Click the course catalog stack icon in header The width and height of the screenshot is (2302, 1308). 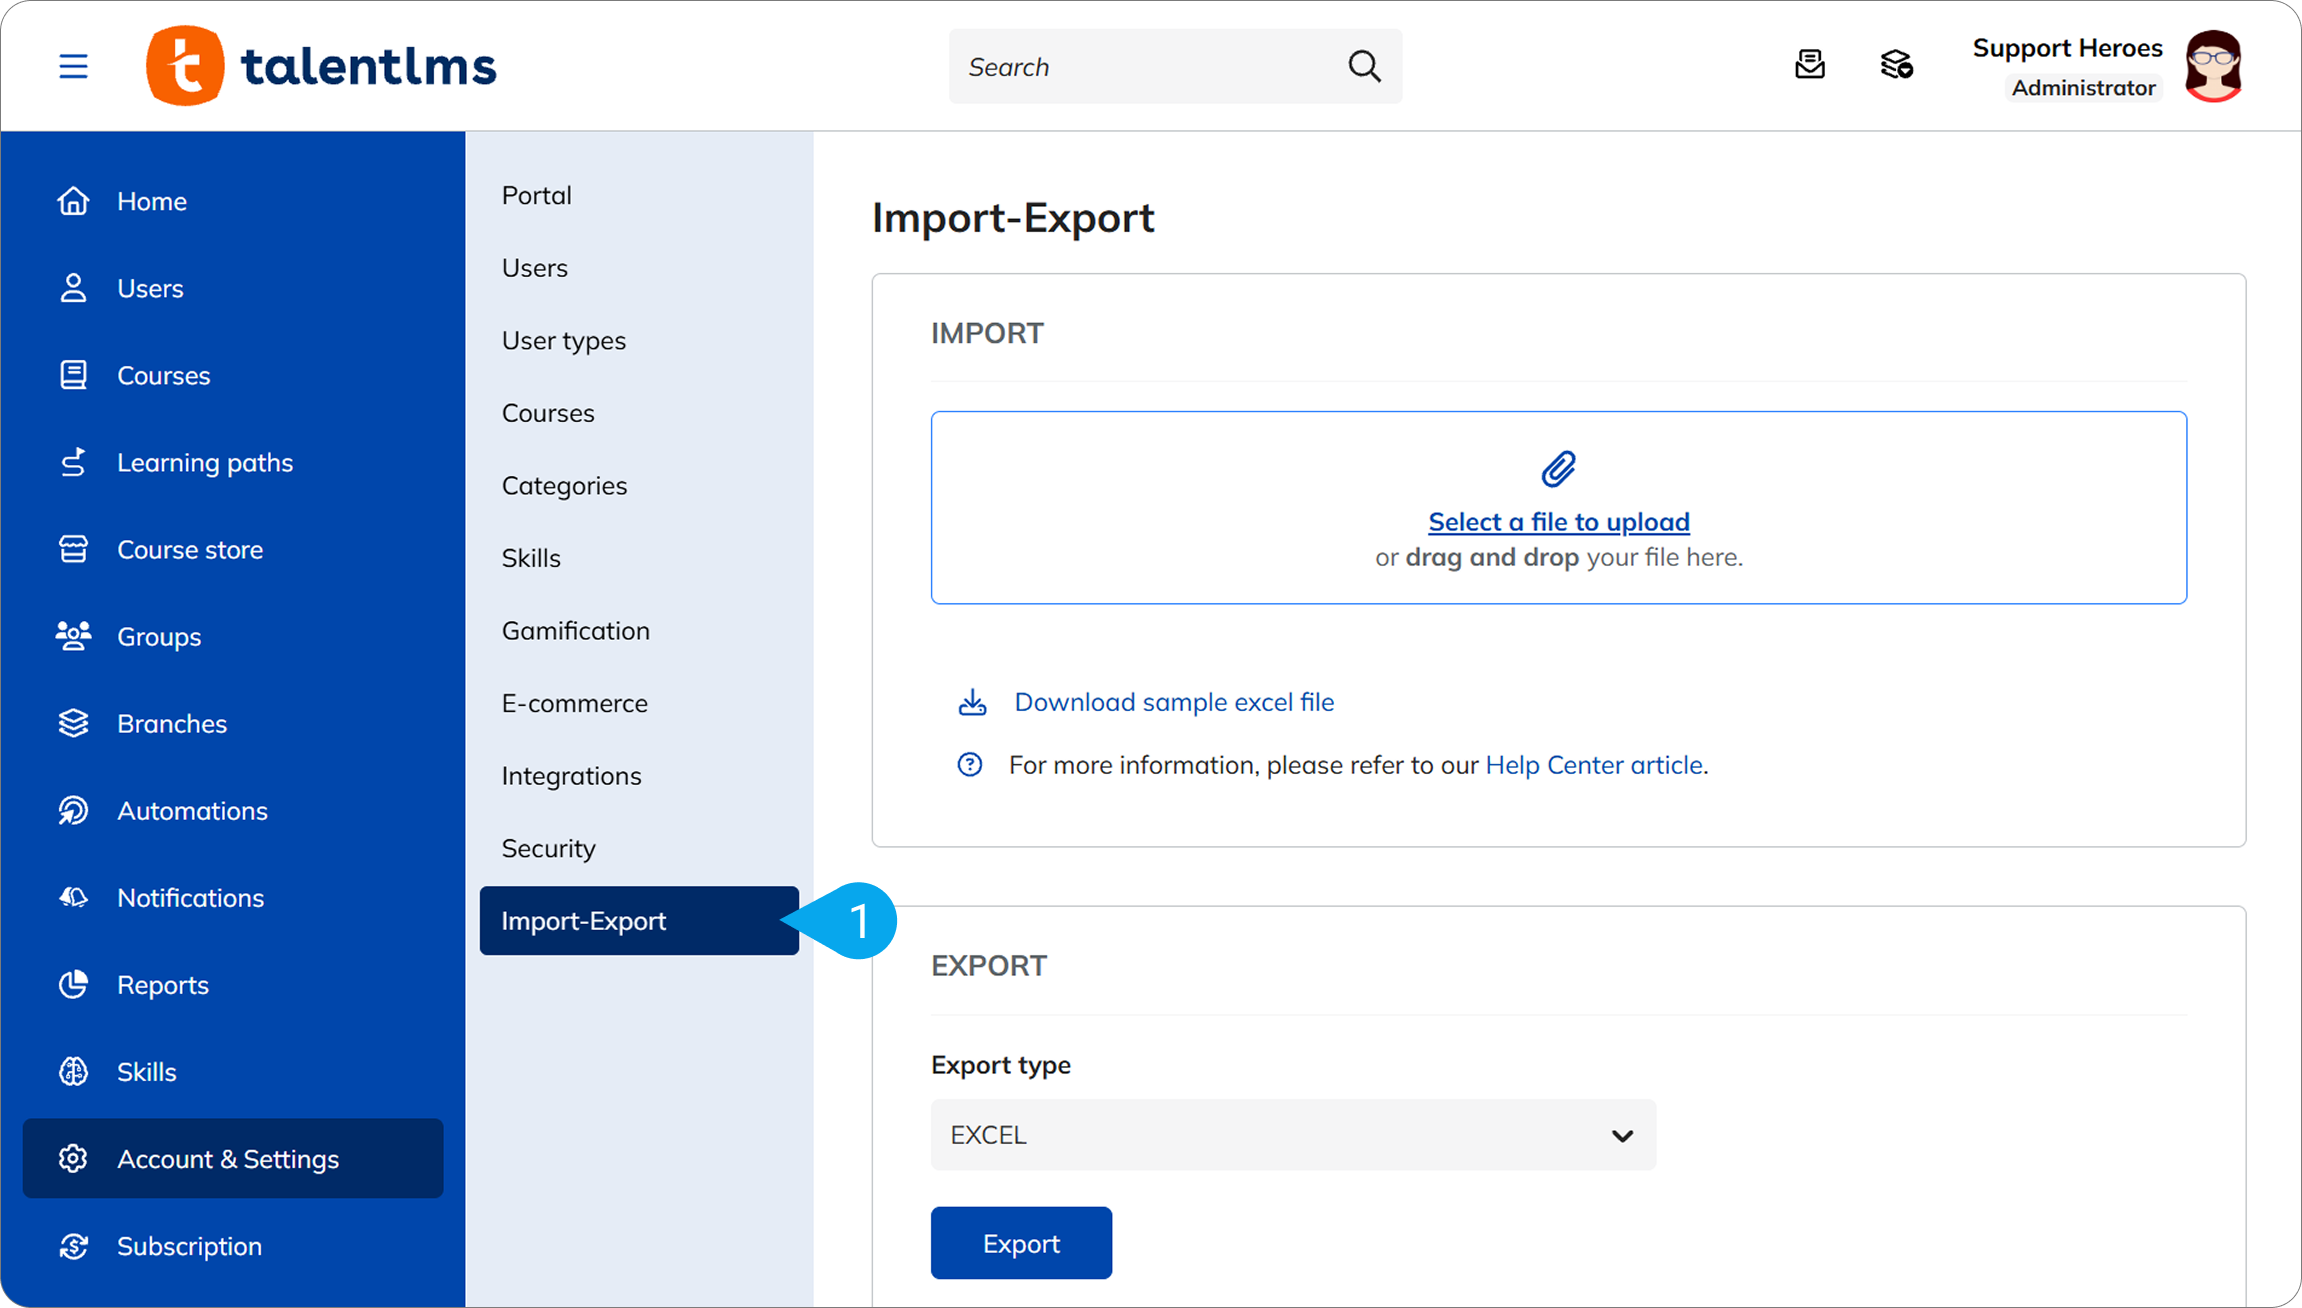coord(1896,65)
